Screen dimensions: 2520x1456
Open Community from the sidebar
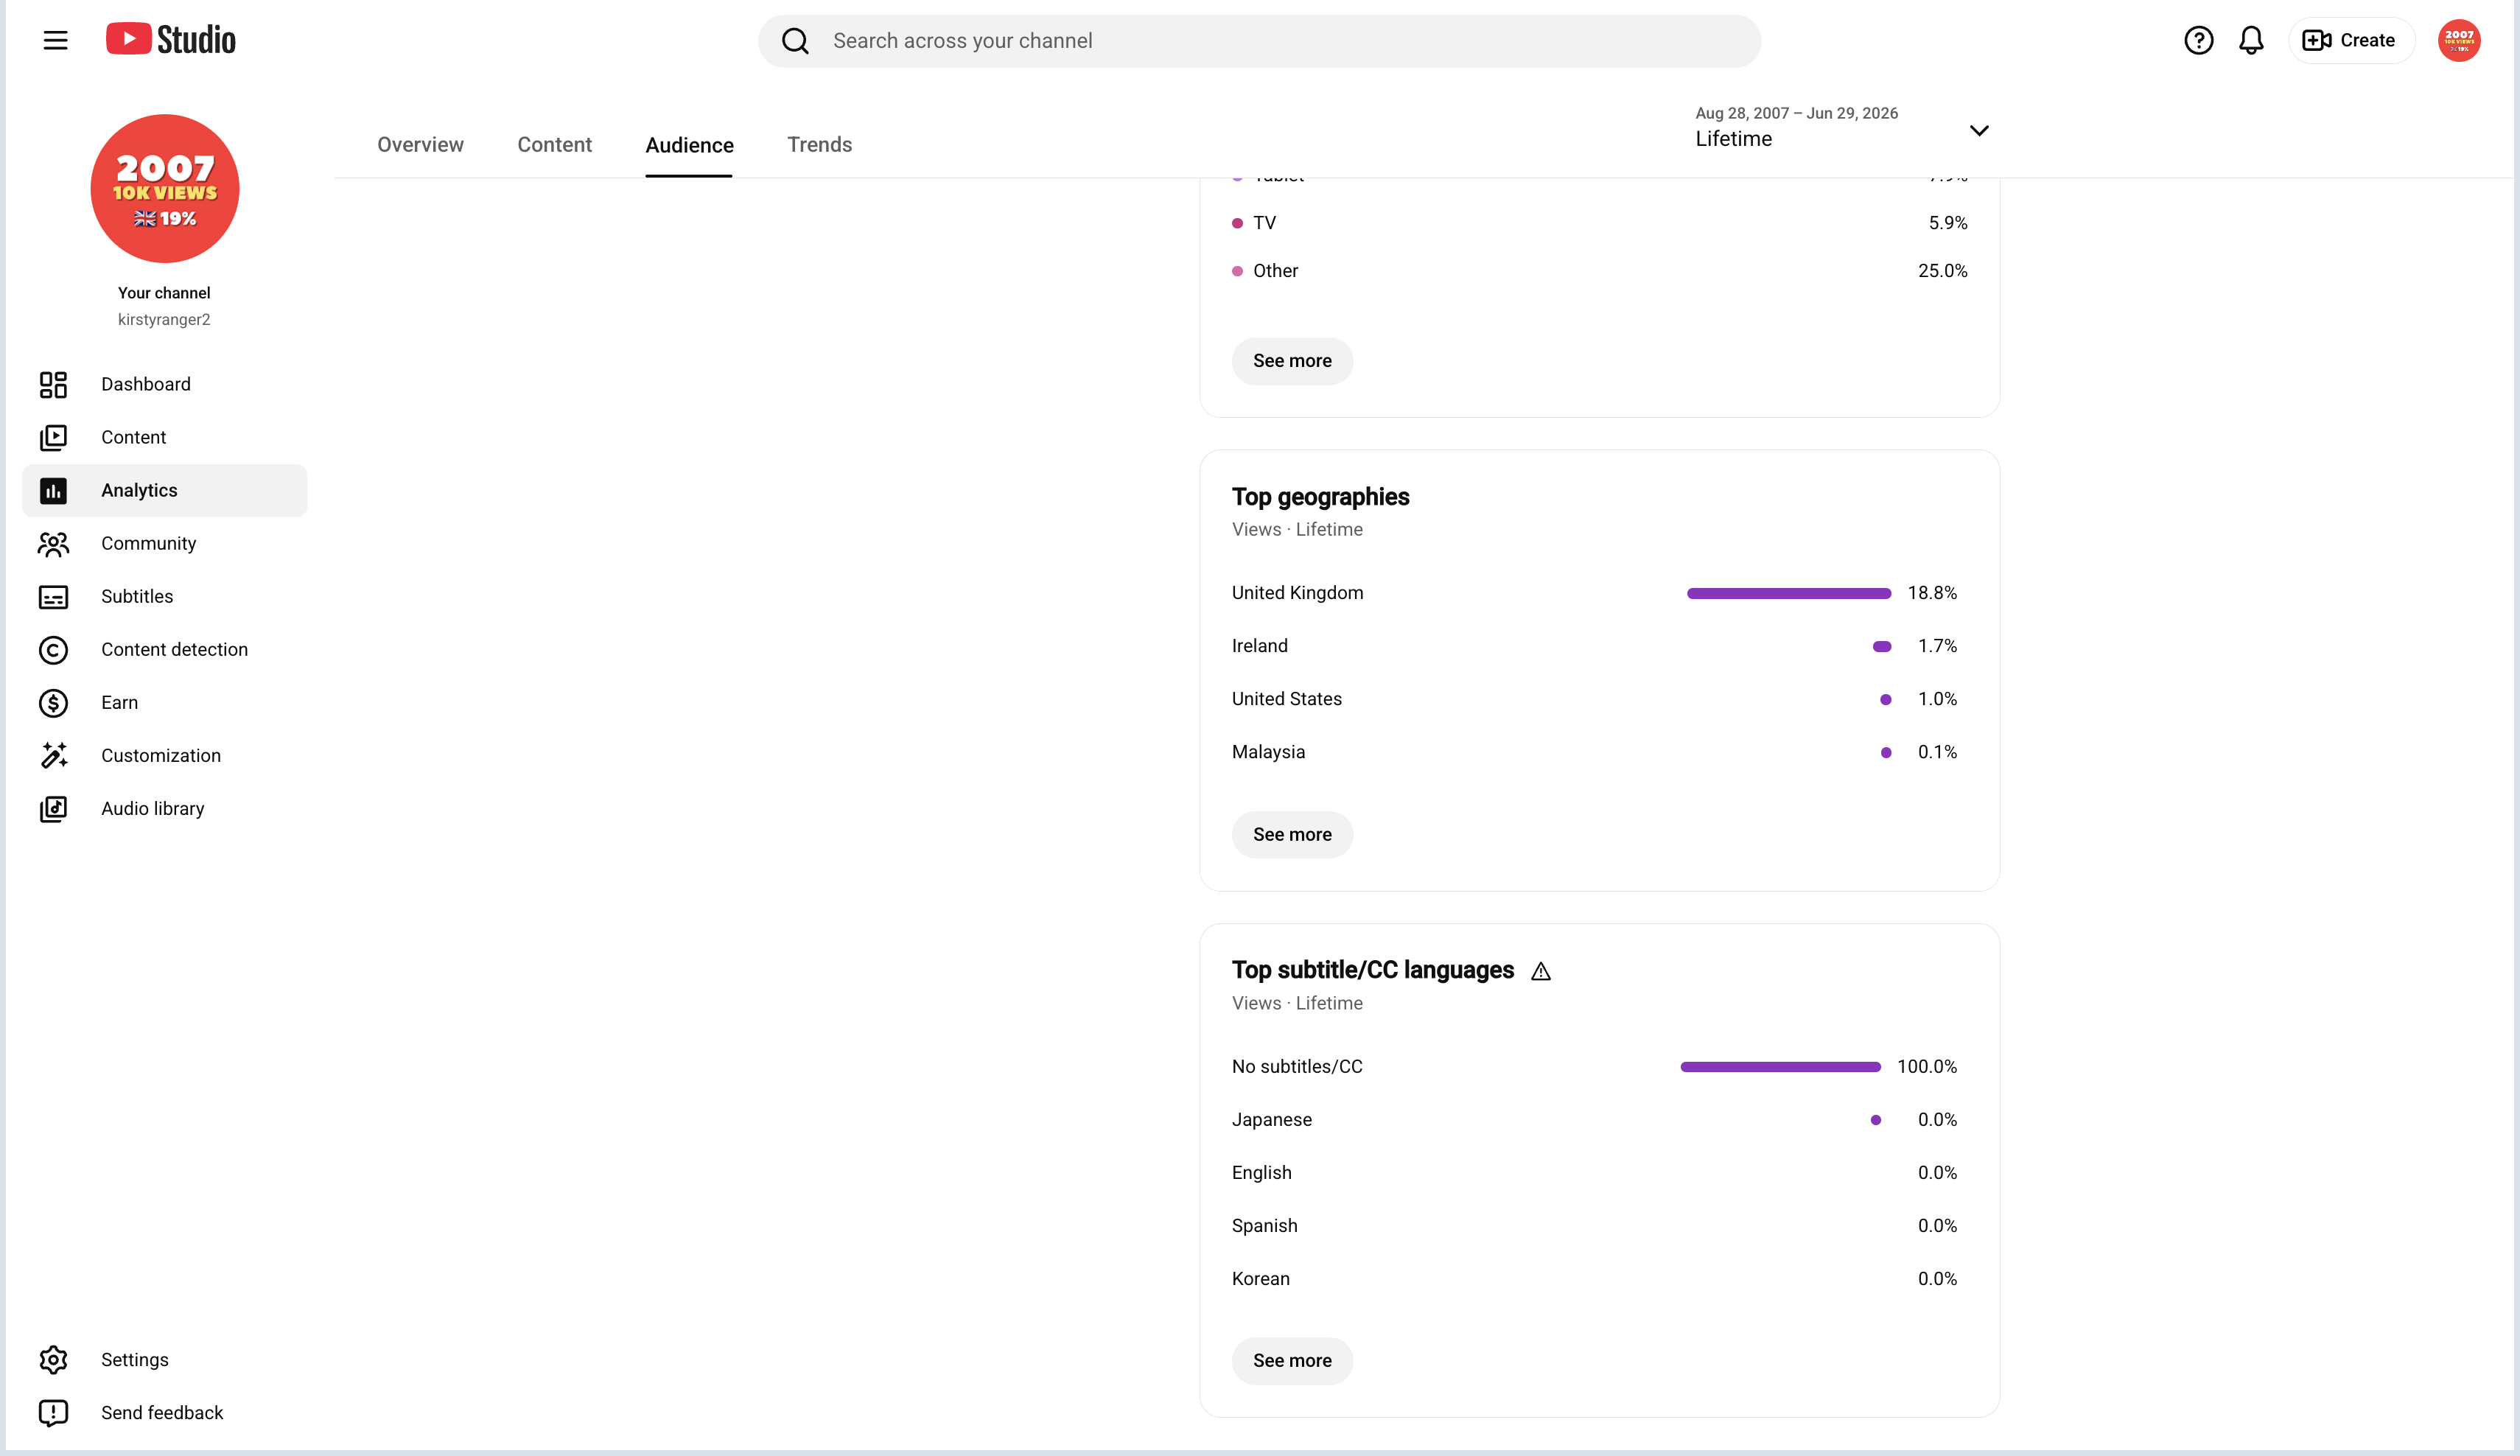click(x=164, y=543)
